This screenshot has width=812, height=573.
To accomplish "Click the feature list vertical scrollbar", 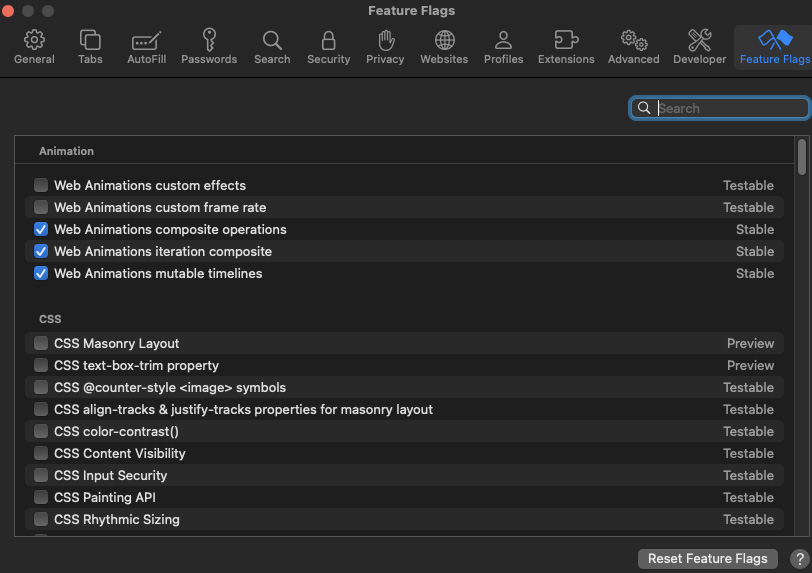I will pos(802,157).
